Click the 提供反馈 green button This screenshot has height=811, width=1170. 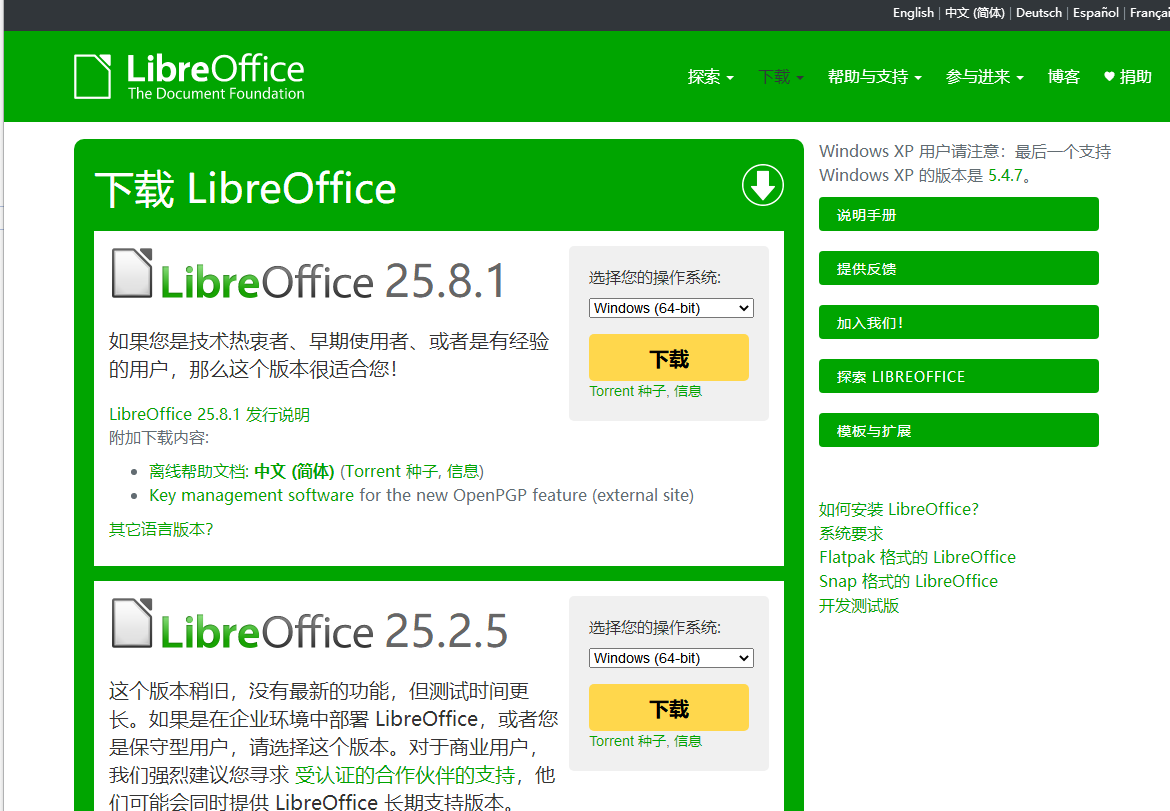click(958, 268)
